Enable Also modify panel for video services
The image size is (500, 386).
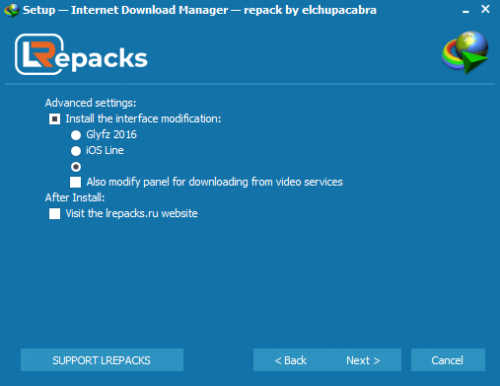pos(75,182)
